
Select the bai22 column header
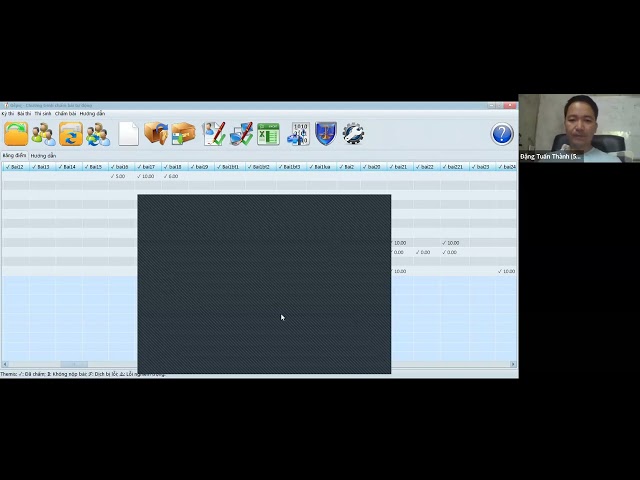click(x=426, y=167)
